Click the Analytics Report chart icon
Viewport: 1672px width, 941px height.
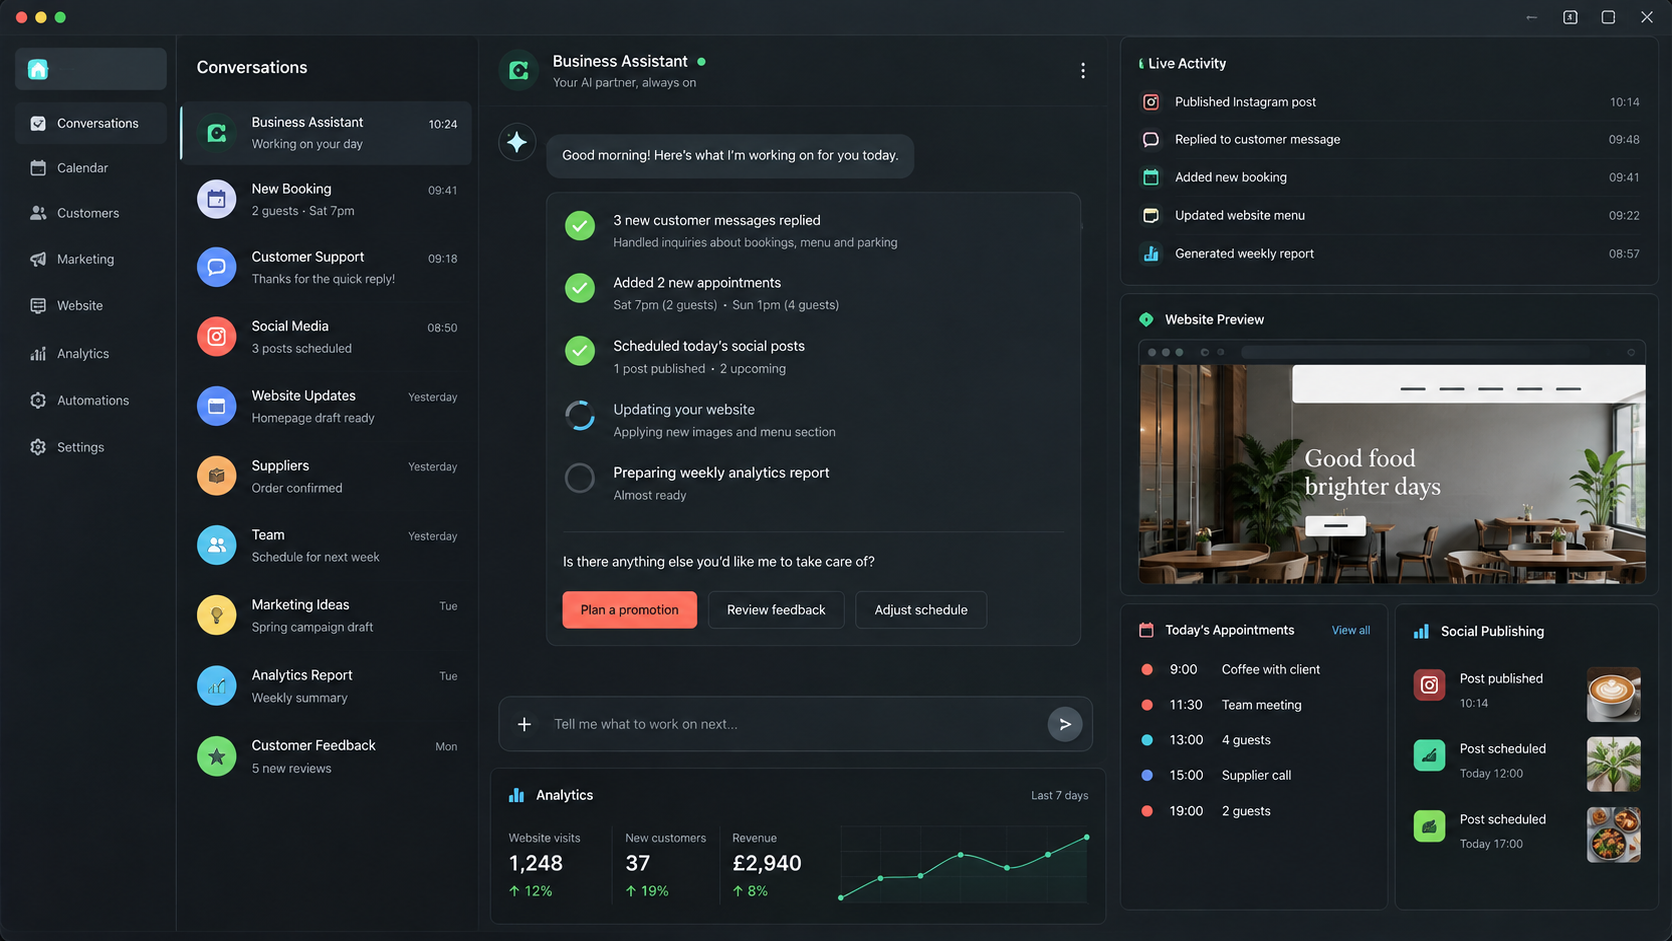pos(216,686)
